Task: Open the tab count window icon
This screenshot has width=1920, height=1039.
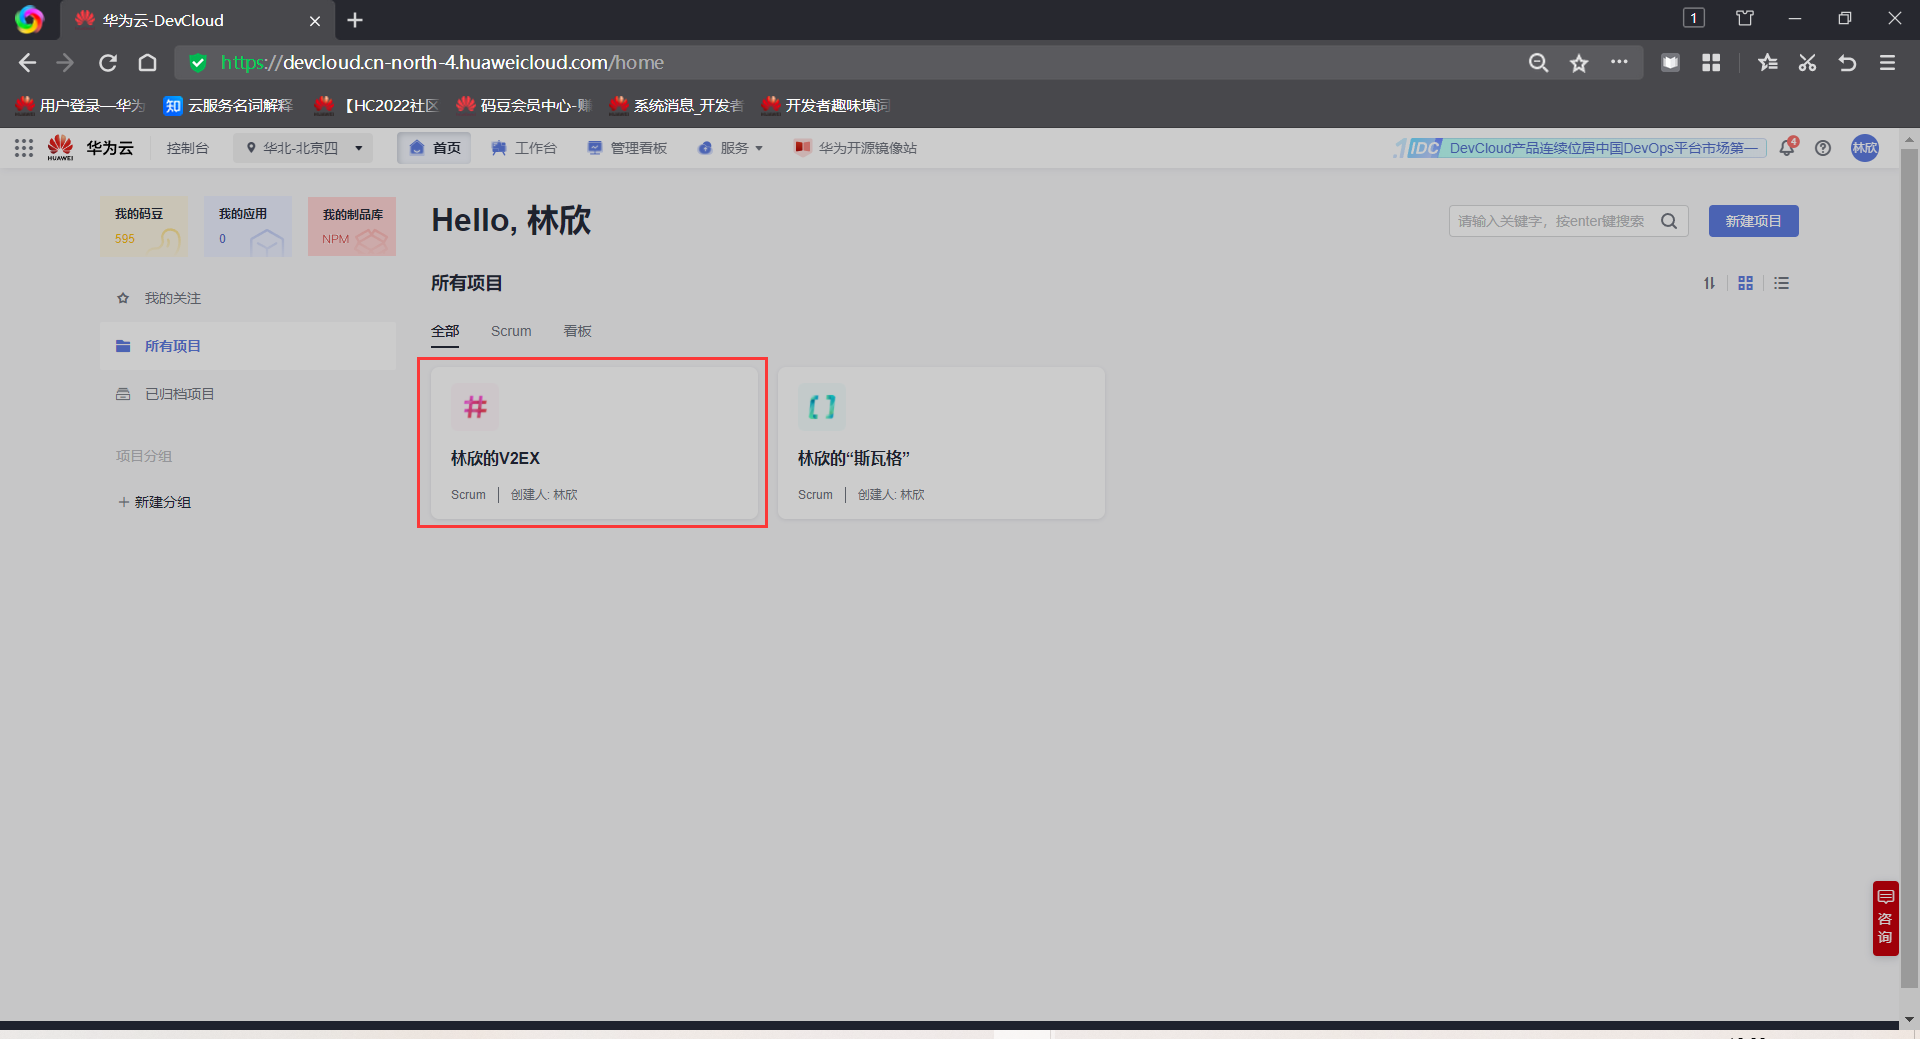Action: click(1694, 18)
